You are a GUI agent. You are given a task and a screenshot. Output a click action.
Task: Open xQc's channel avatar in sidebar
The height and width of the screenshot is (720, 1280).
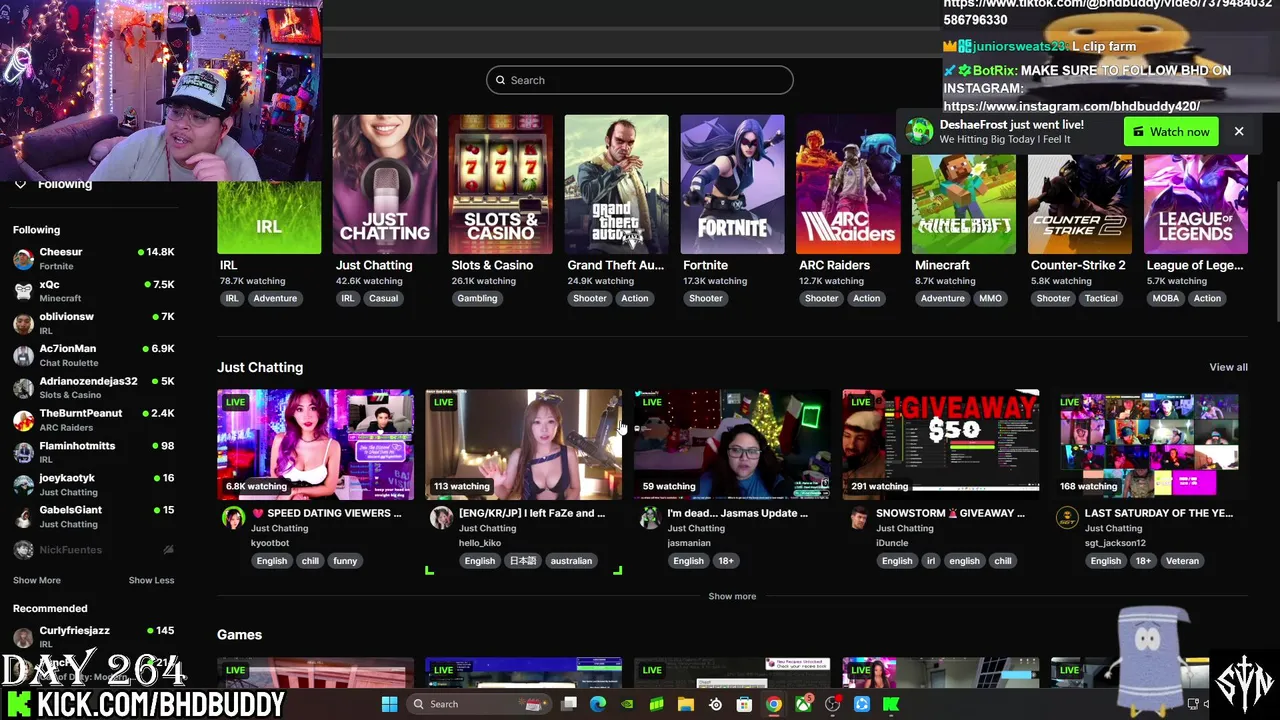pyautogui.click(x=23, y=291)
